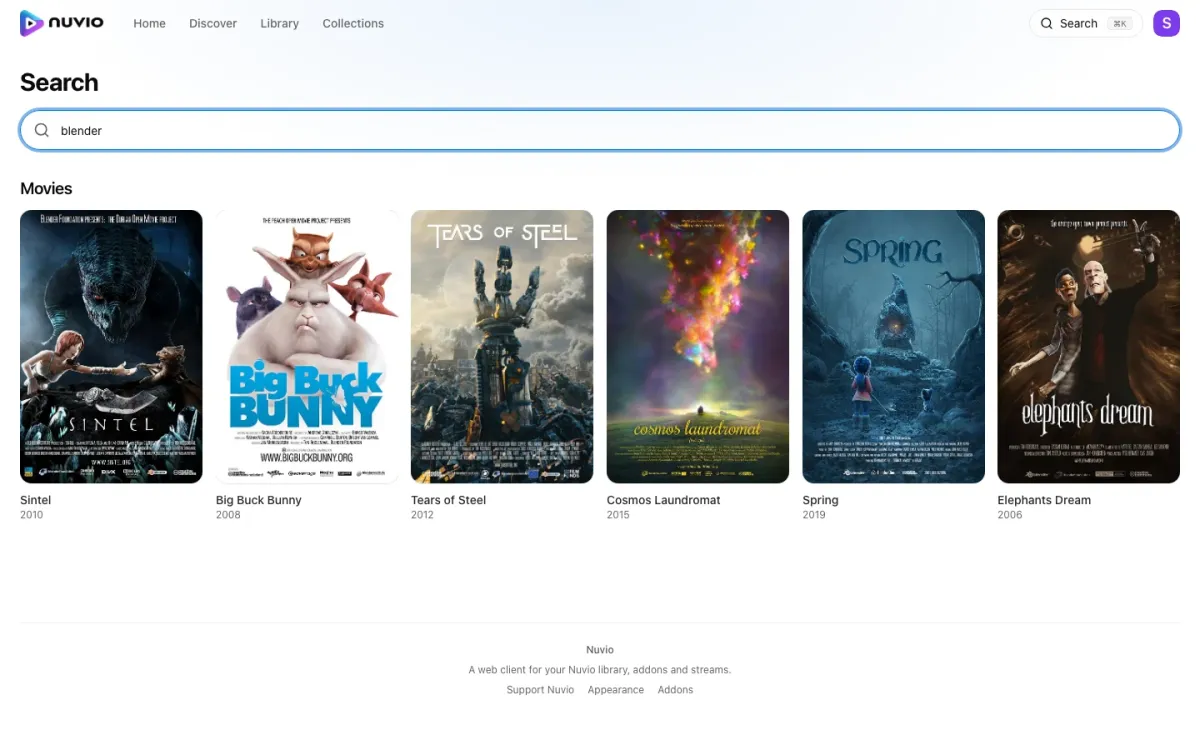Viewport: 1200px width, 750px height.
Task: Open the Discover page
Action: [x=213, y=23]
